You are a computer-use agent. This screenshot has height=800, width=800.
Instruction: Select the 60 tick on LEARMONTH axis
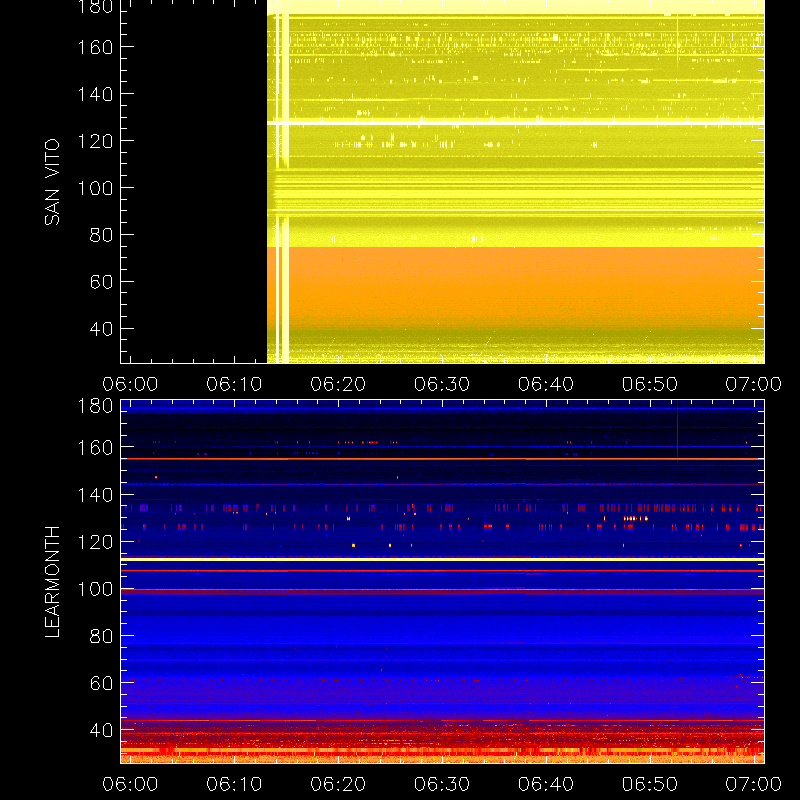(101, 683)
